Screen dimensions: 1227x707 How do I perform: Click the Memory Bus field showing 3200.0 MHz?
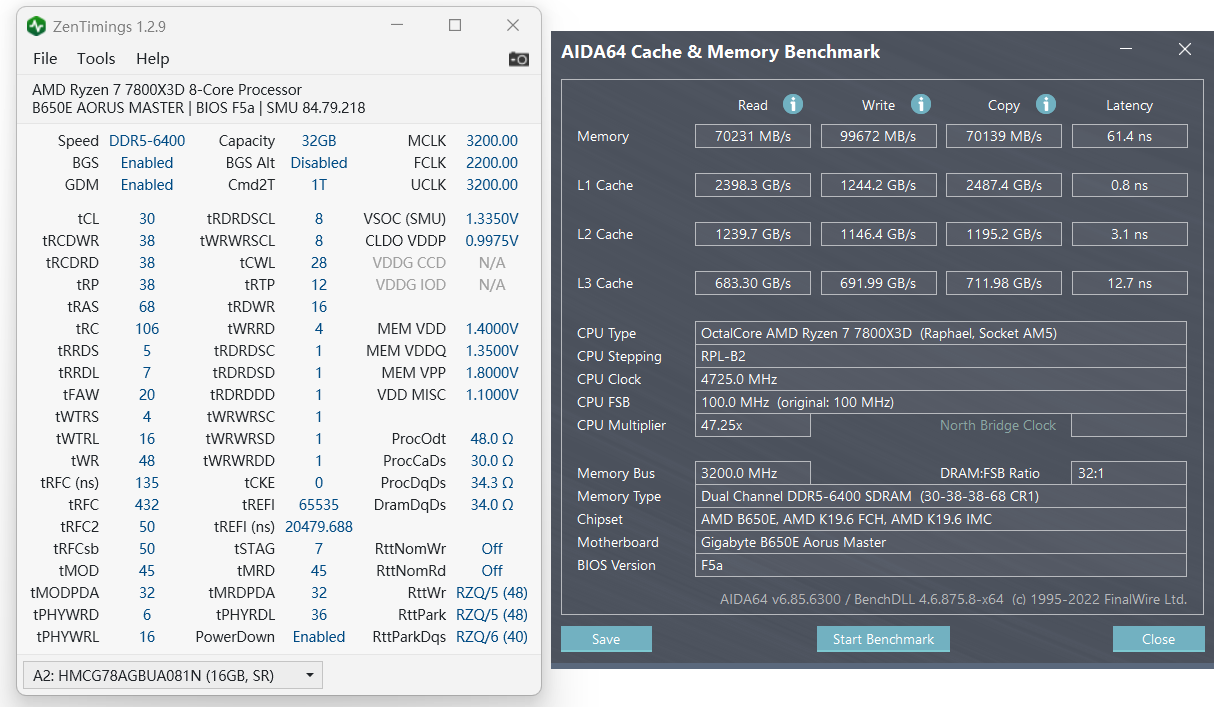click(x=753, y=472)
